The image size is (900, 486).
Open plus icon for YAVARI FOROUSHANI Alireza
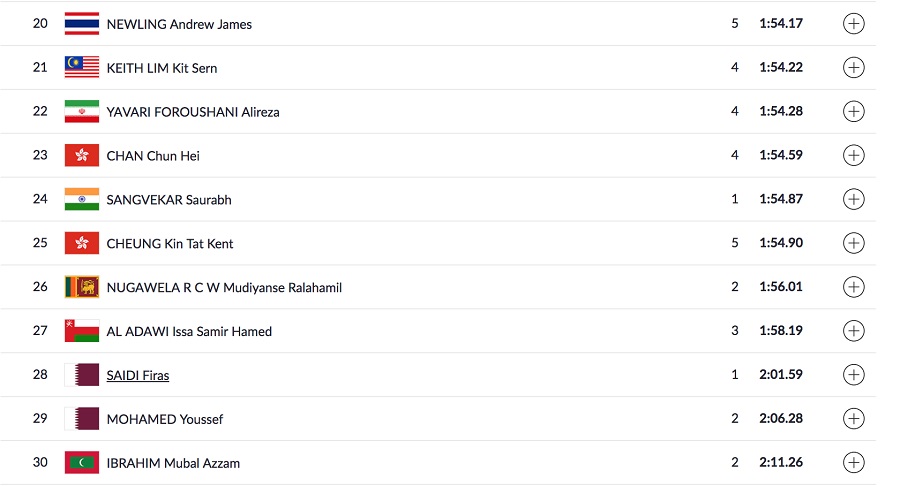tap(854, 111)
